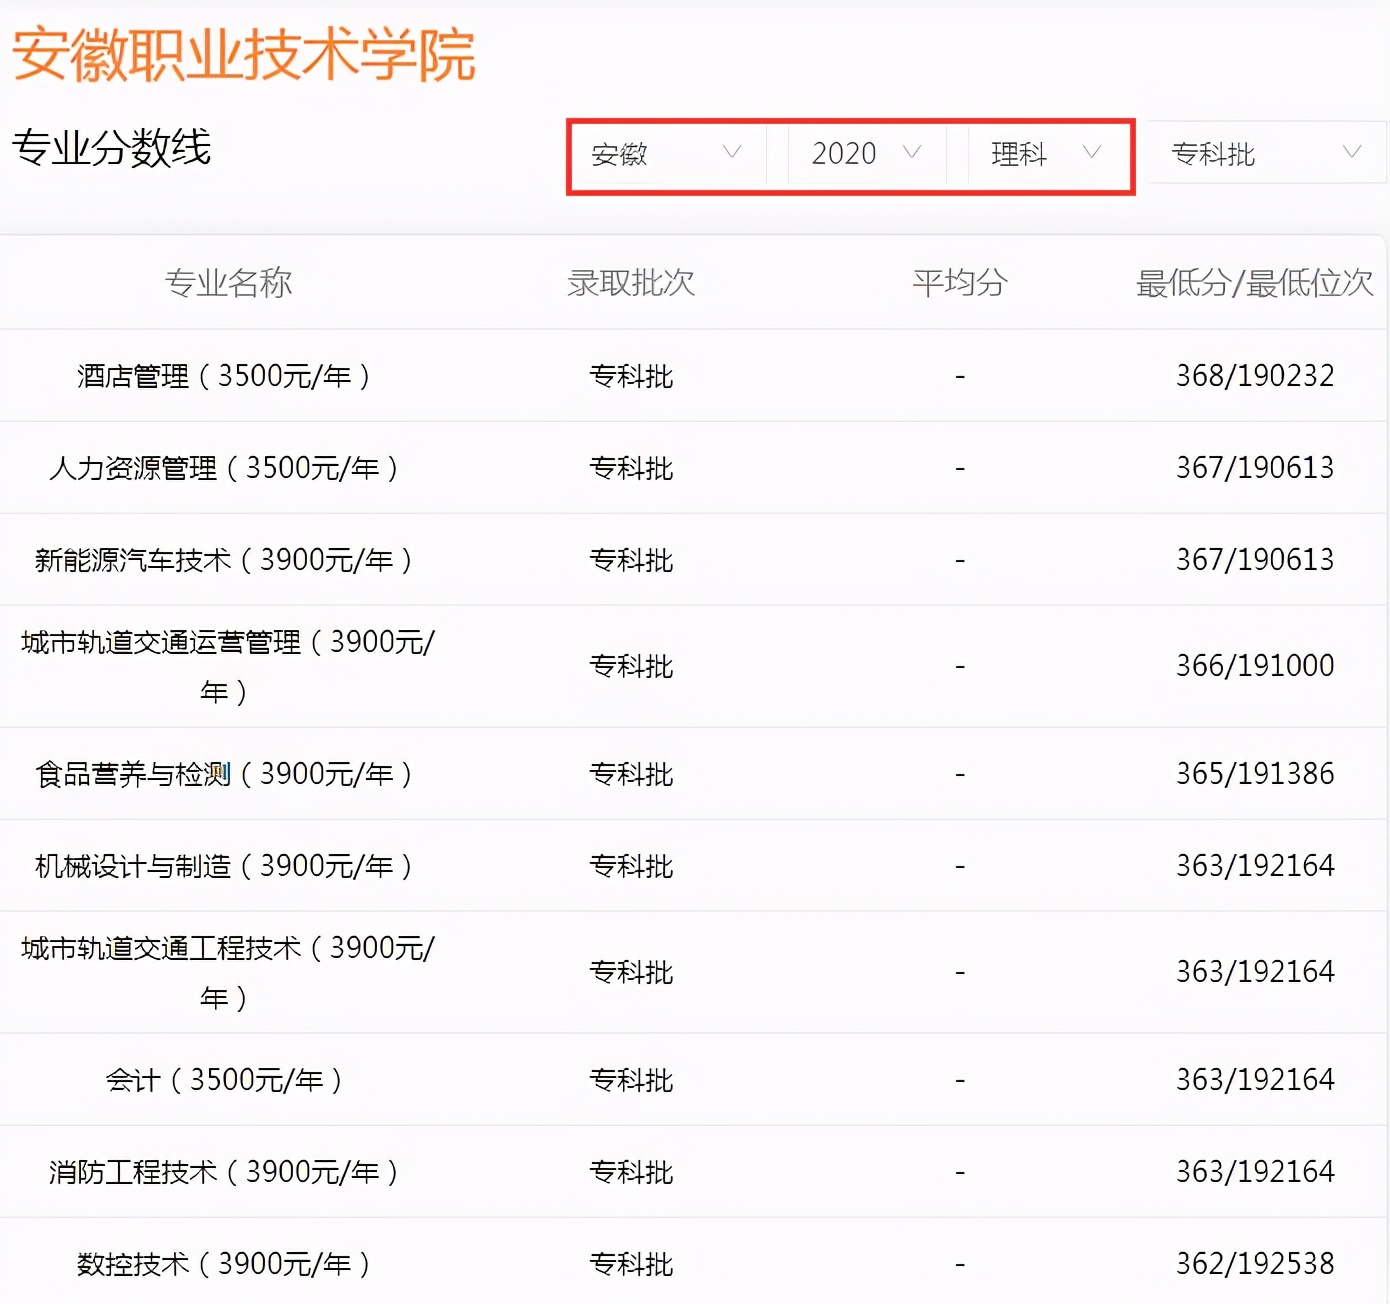
Task: Click the score 368/190232 cell
Action: click(x=1256, y=376)
